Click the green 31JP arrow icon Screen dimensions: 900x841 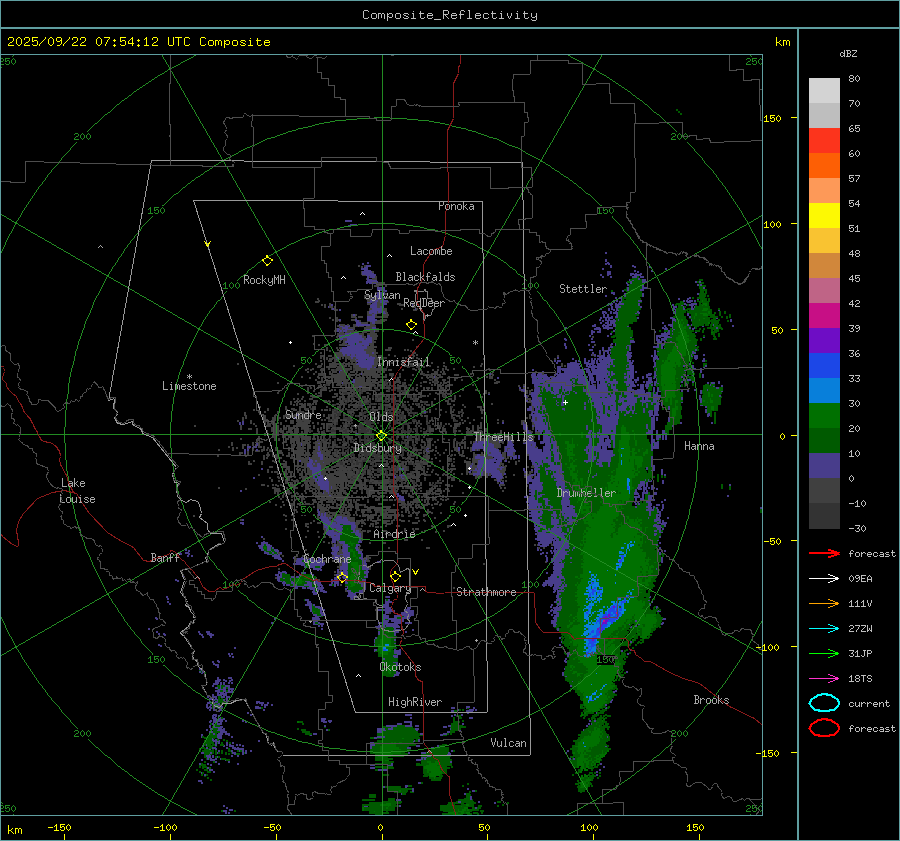824,653
